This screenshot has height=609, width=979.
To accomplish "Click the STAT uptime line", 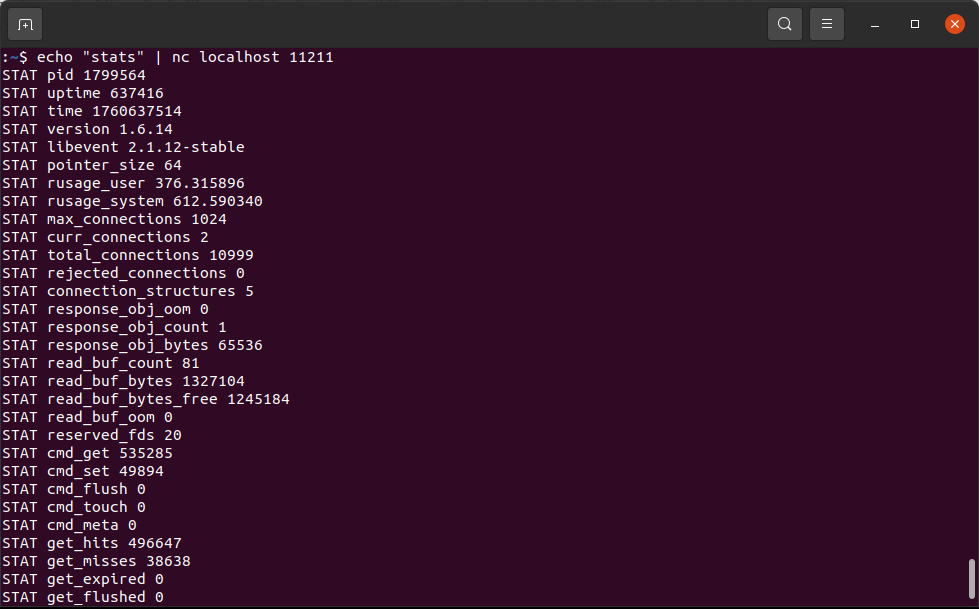I will [x=83, y=93].
